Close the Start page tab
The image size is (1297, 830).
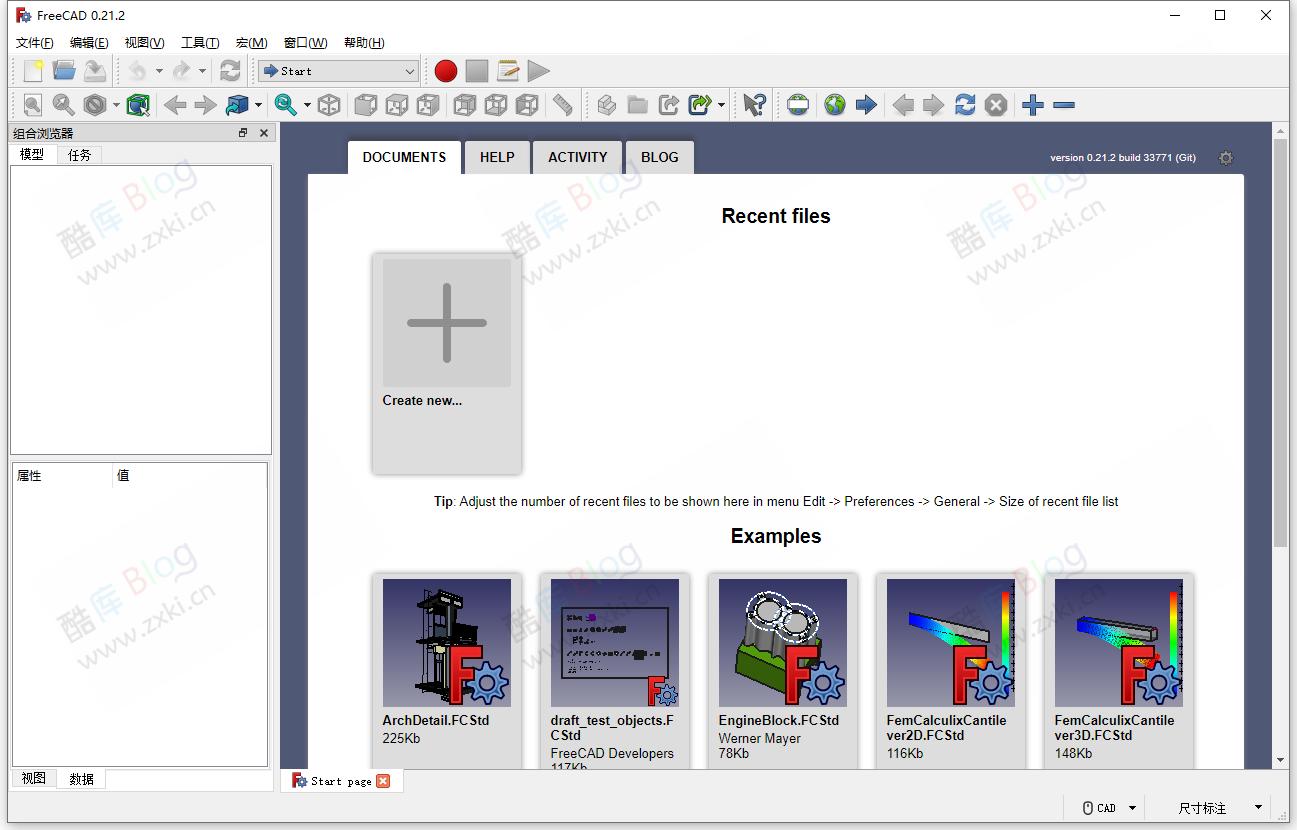(x=383, y=781)
